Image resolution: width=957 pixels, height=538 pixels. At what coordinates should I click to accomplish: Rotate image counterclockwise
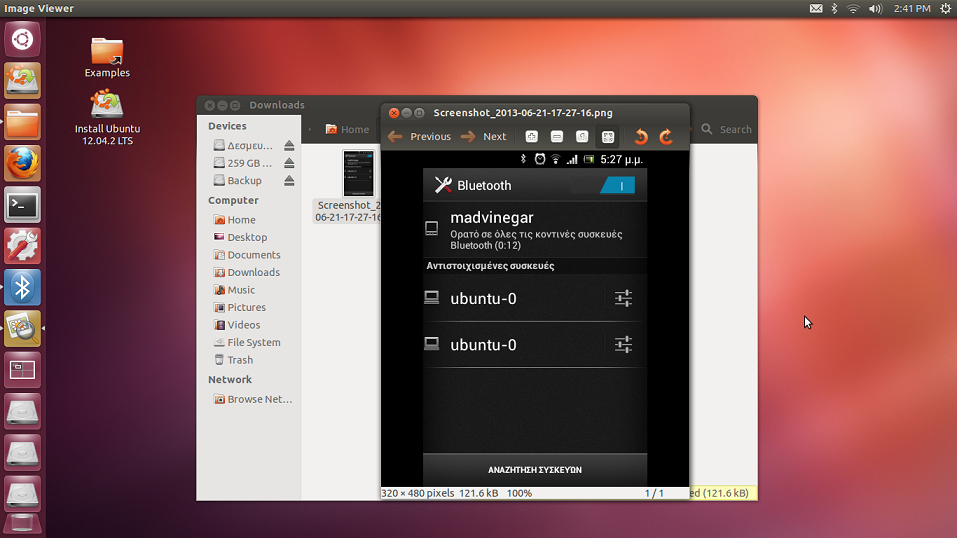click(641, 137)
